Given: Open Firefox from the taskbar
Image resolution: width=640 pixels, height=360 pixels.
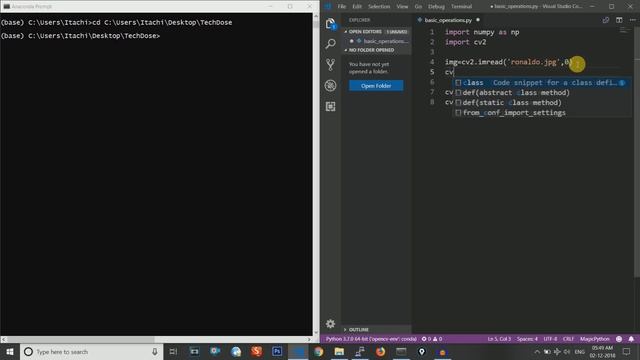Looking at the screenshot, I should pyautogui.click(x=380, y=351).
